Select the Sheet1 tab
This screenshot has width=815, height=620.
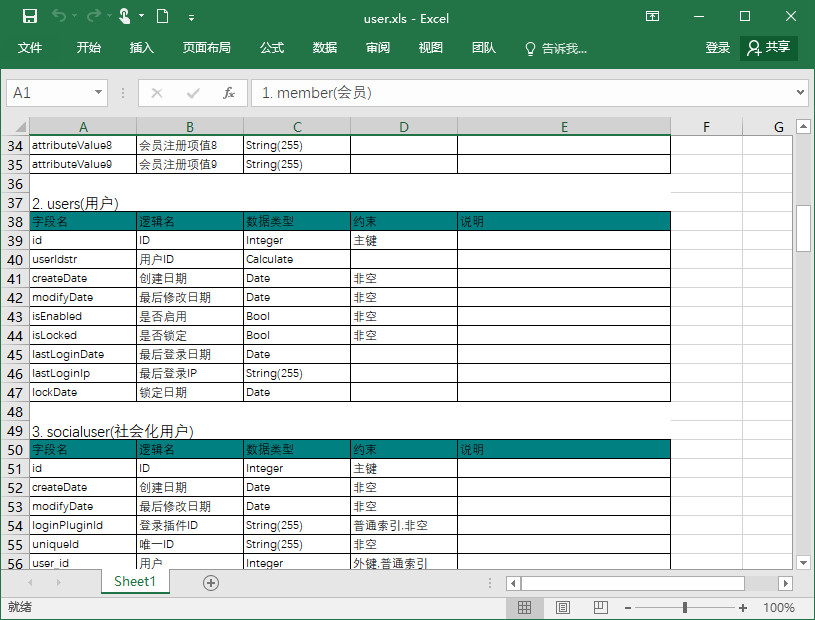(x=135, y=582)
